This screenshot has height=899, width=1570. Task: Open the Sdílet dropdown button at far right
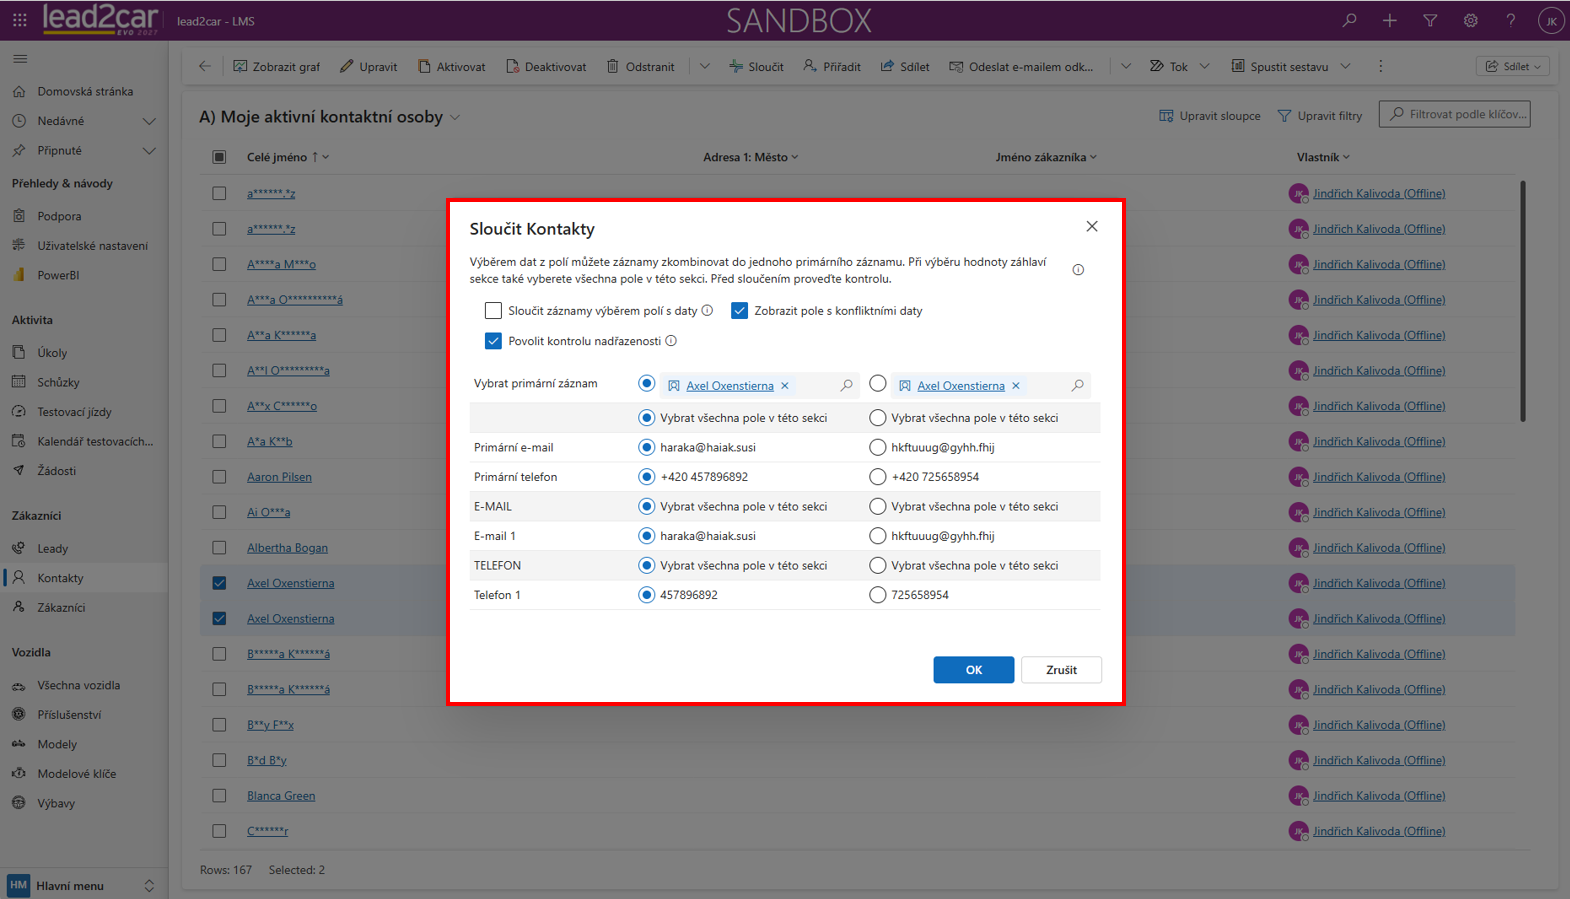point(1513,66)
